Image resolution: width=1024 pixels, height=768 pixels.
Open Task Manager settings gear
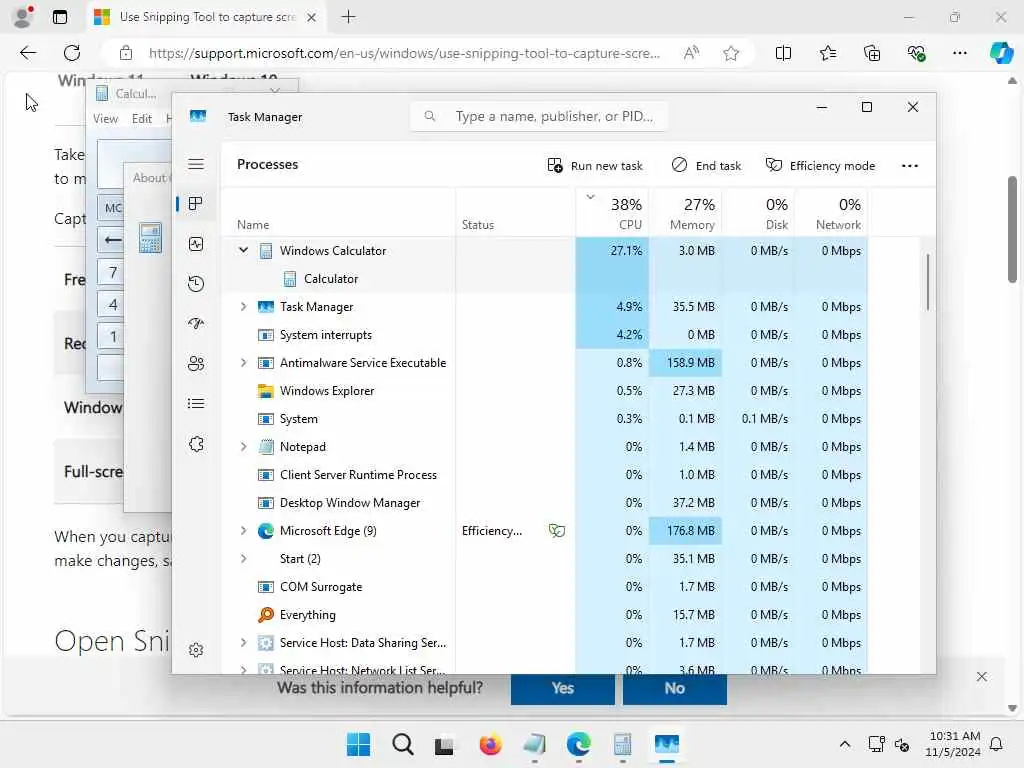[x=196, y=650]
